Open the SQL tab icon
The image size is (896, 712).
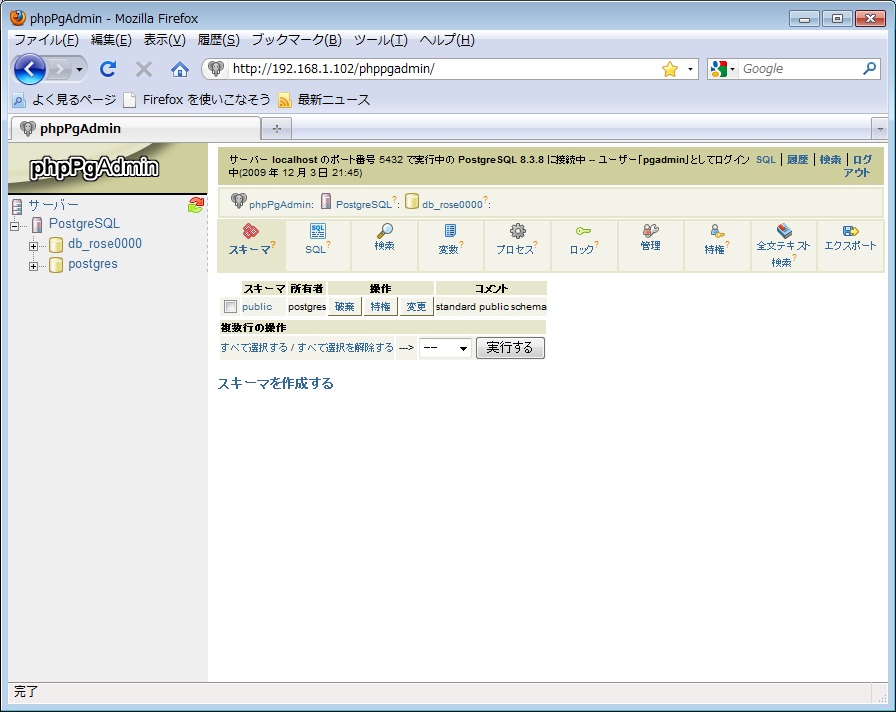coord(318,231)
